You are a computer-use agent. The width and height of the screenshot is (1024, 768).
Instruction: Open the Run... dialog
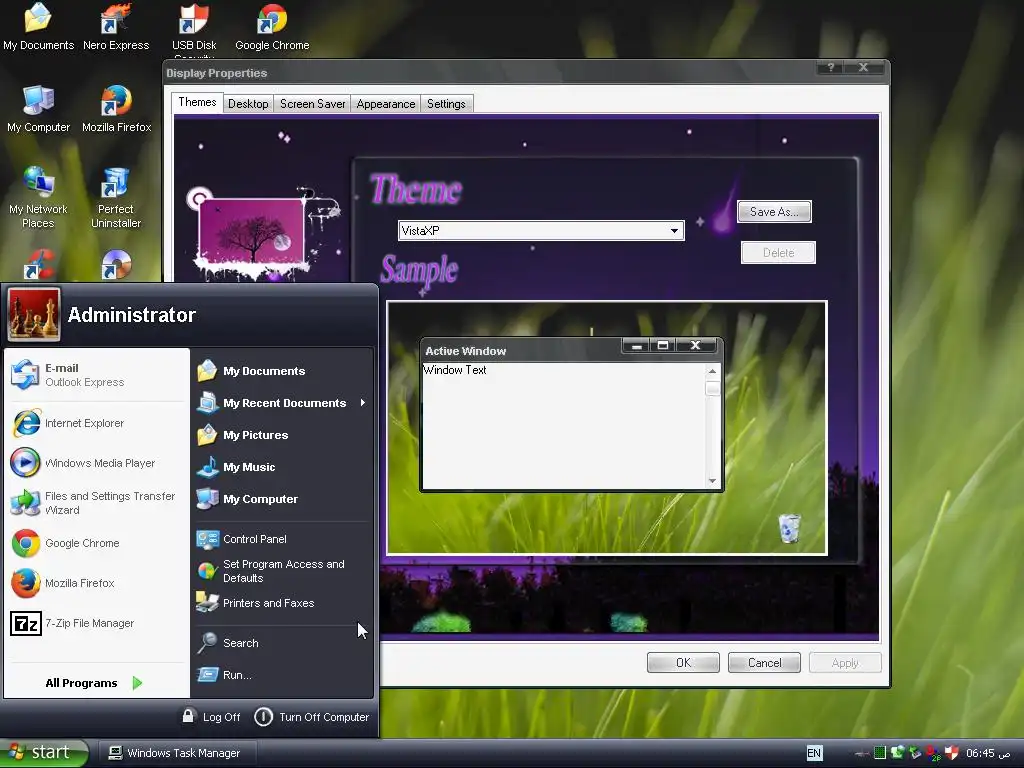pyautogui.click(x=283, y=675)
